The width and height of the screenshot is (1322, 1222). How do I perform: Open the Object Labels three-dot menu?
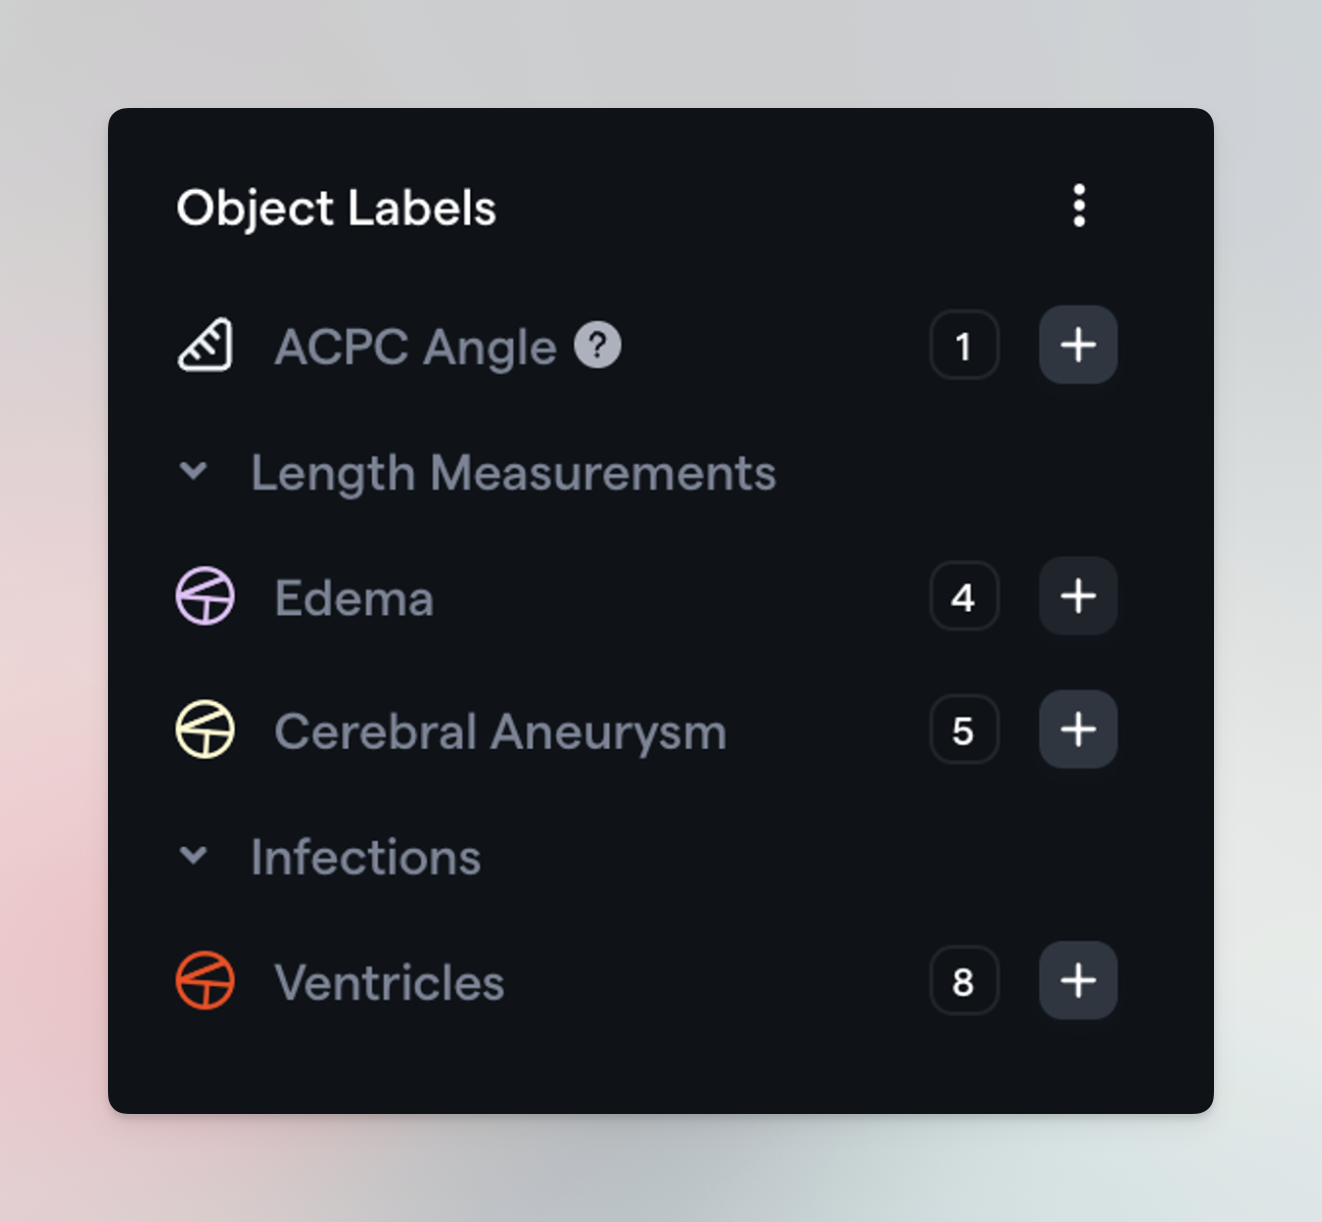(1078, 206)
